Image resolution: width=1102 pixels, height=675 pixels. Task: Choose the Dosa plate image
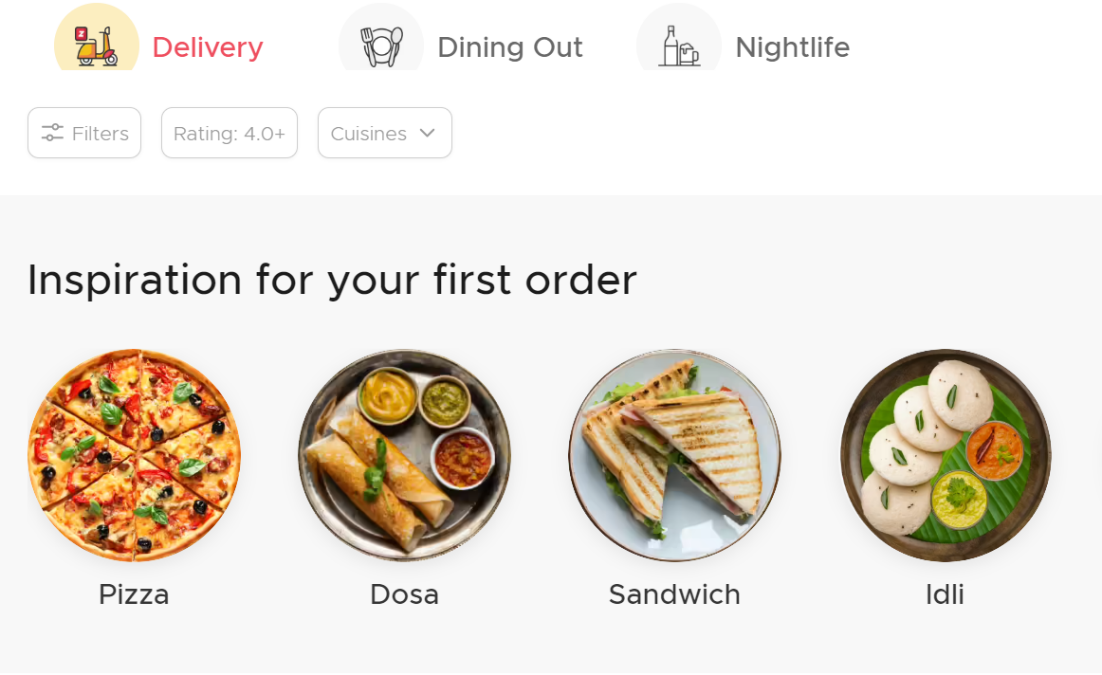[x=404, y=455]
